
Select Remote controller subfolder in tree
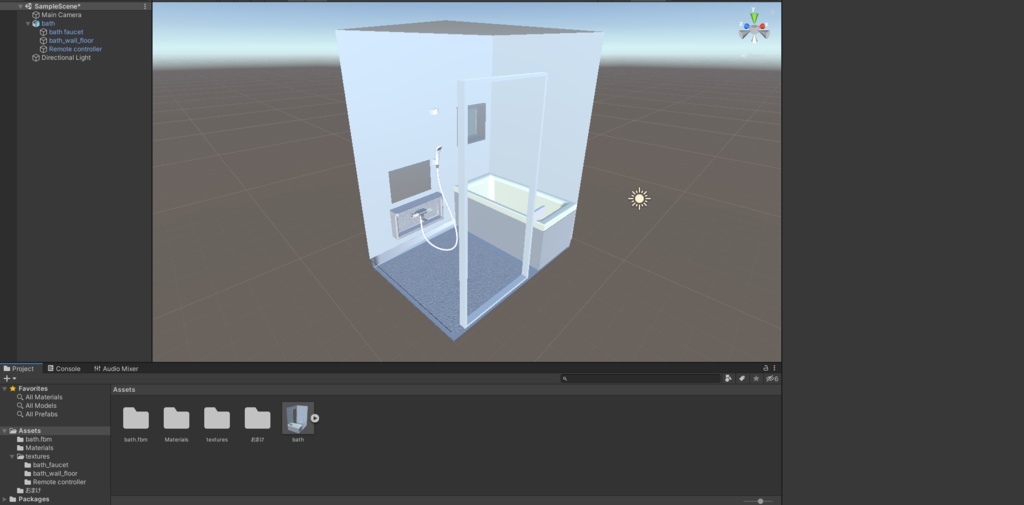tap(59, 481)
